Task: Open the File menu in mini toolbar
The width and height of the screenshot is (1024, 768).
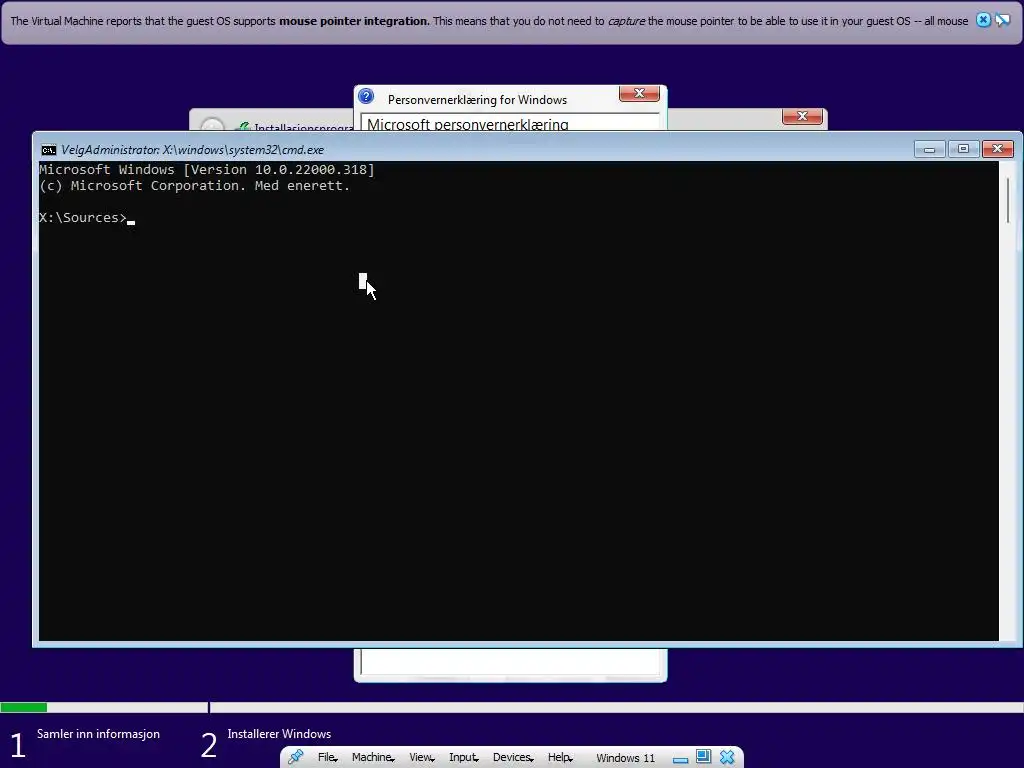Action: coord(327,757)
